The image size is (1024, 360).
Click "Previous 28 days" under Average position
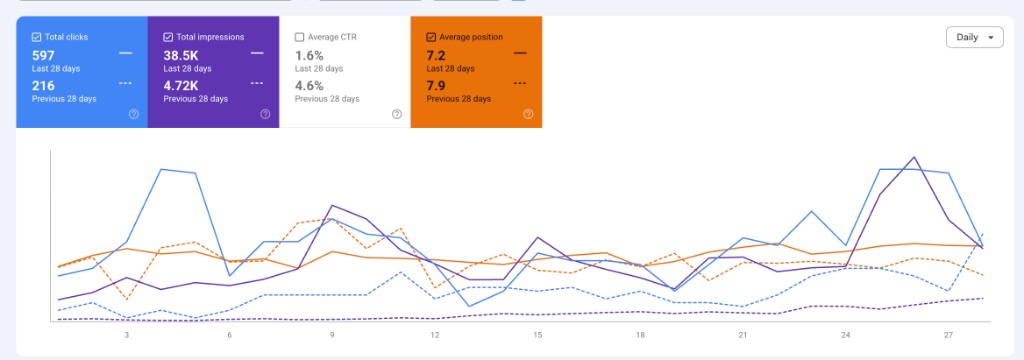point(458,99)
